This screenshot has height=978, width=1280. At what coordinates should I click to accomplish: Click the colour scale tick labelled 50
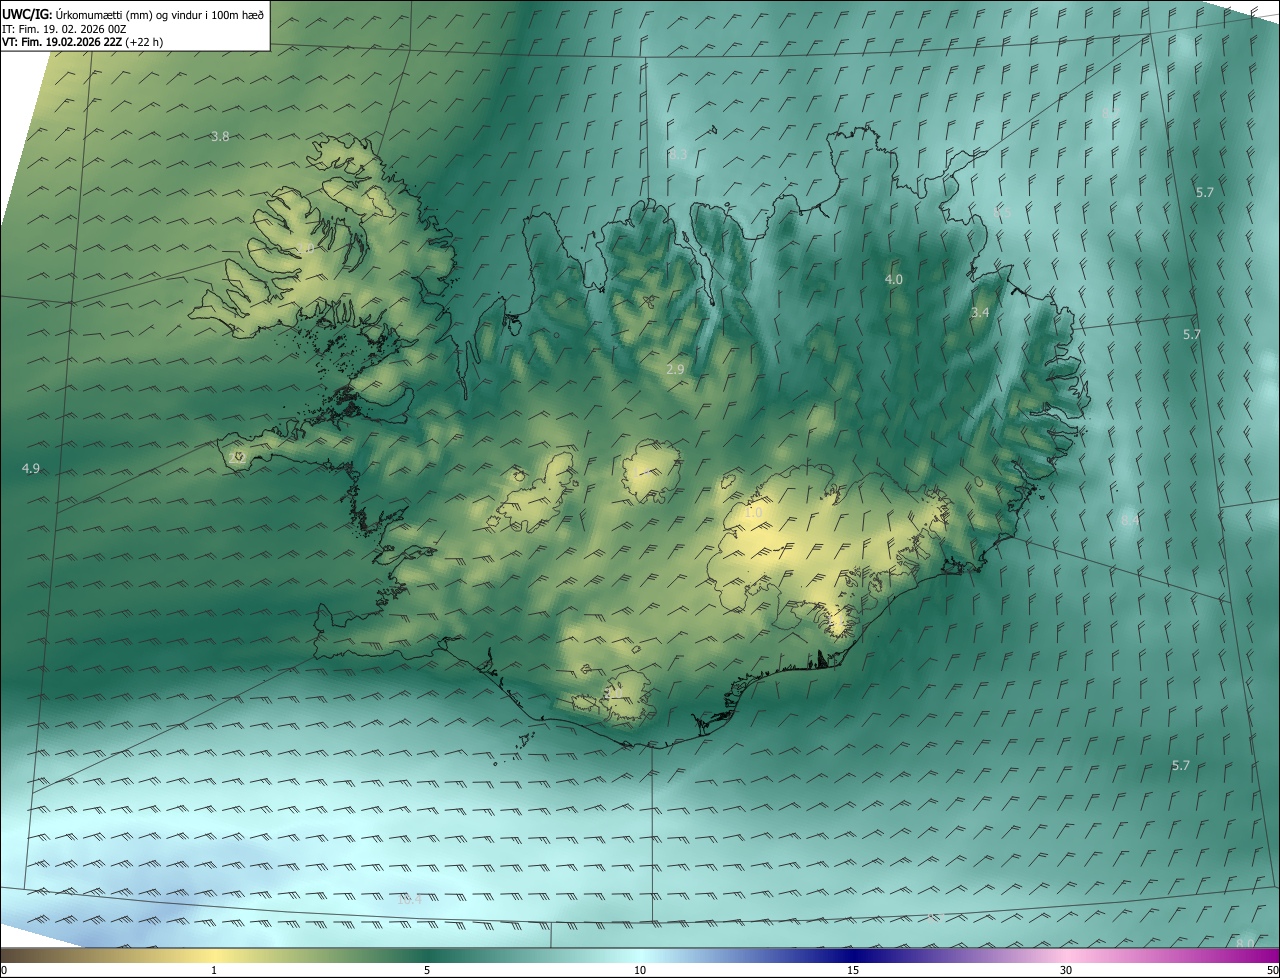(1272, 970)
